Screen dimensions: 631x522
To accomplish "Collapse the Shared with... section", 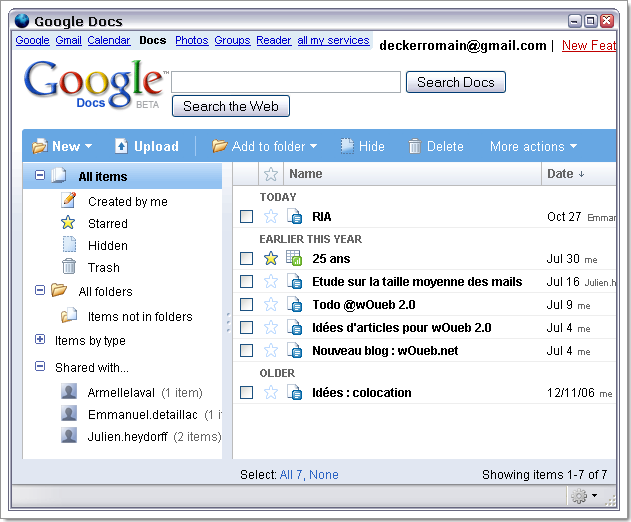I will click(40, 366).
